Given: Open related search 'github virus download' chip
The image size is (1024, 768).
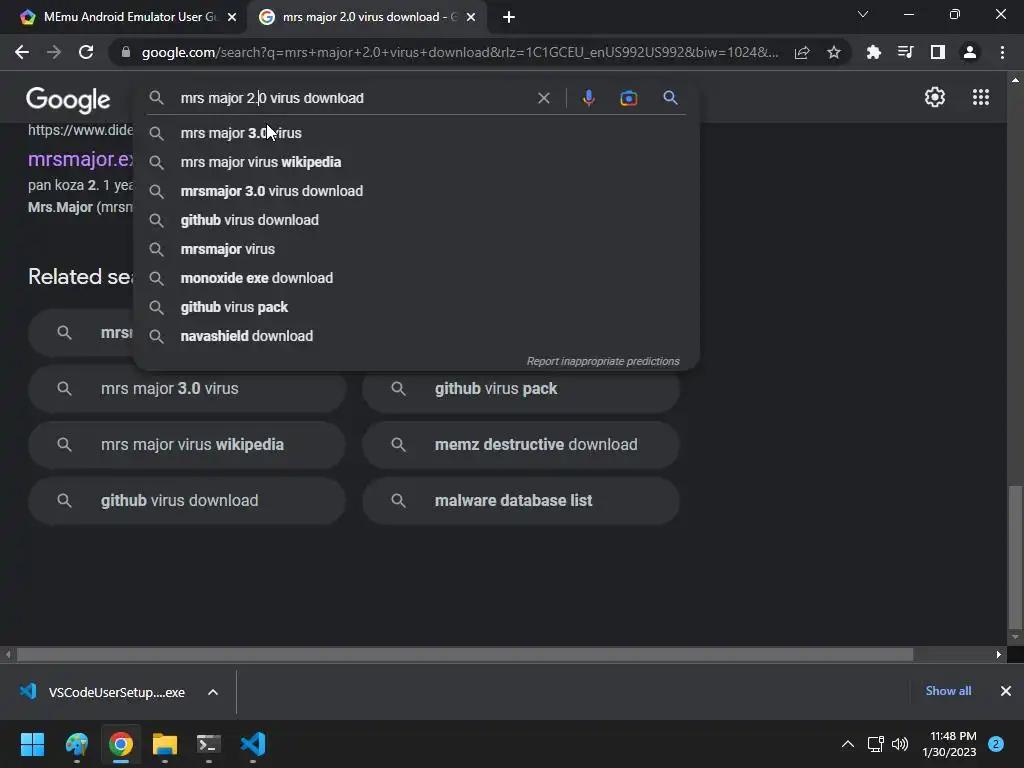Looking at the screenshot, I should [187, 501].
